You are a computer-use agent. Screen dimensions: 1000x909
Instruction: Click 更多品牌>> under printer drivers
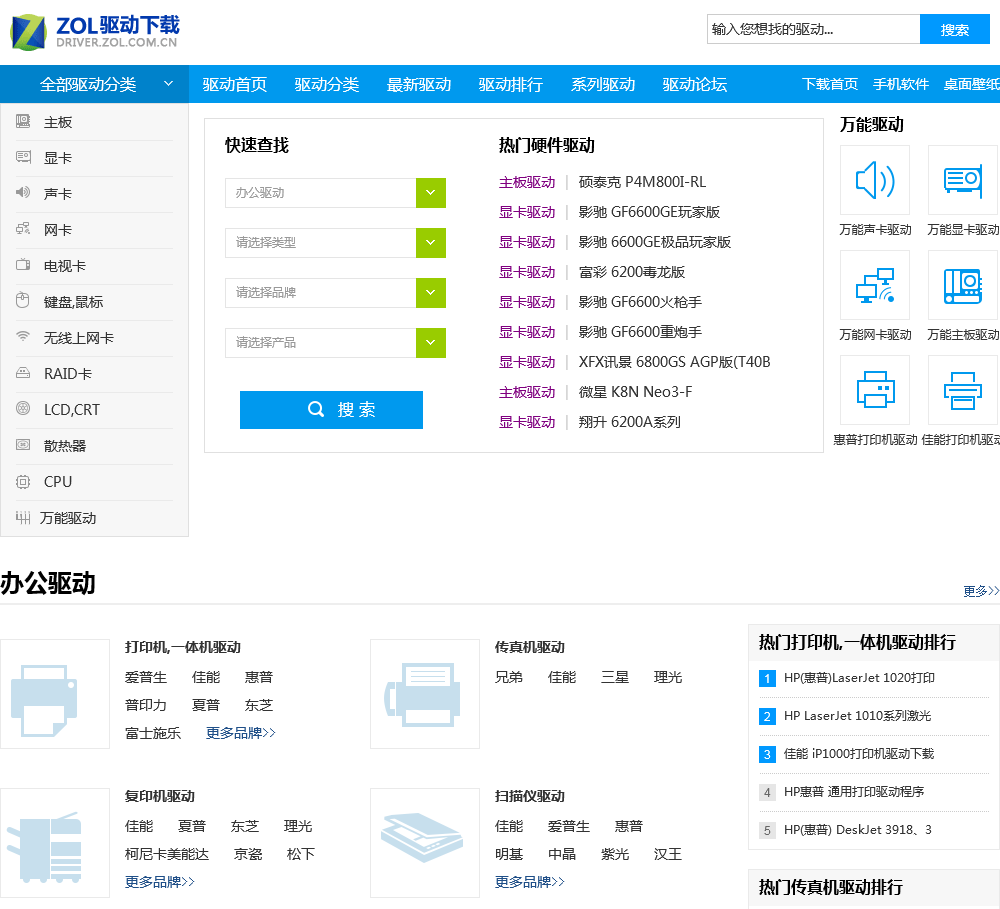tap(240, 733)
